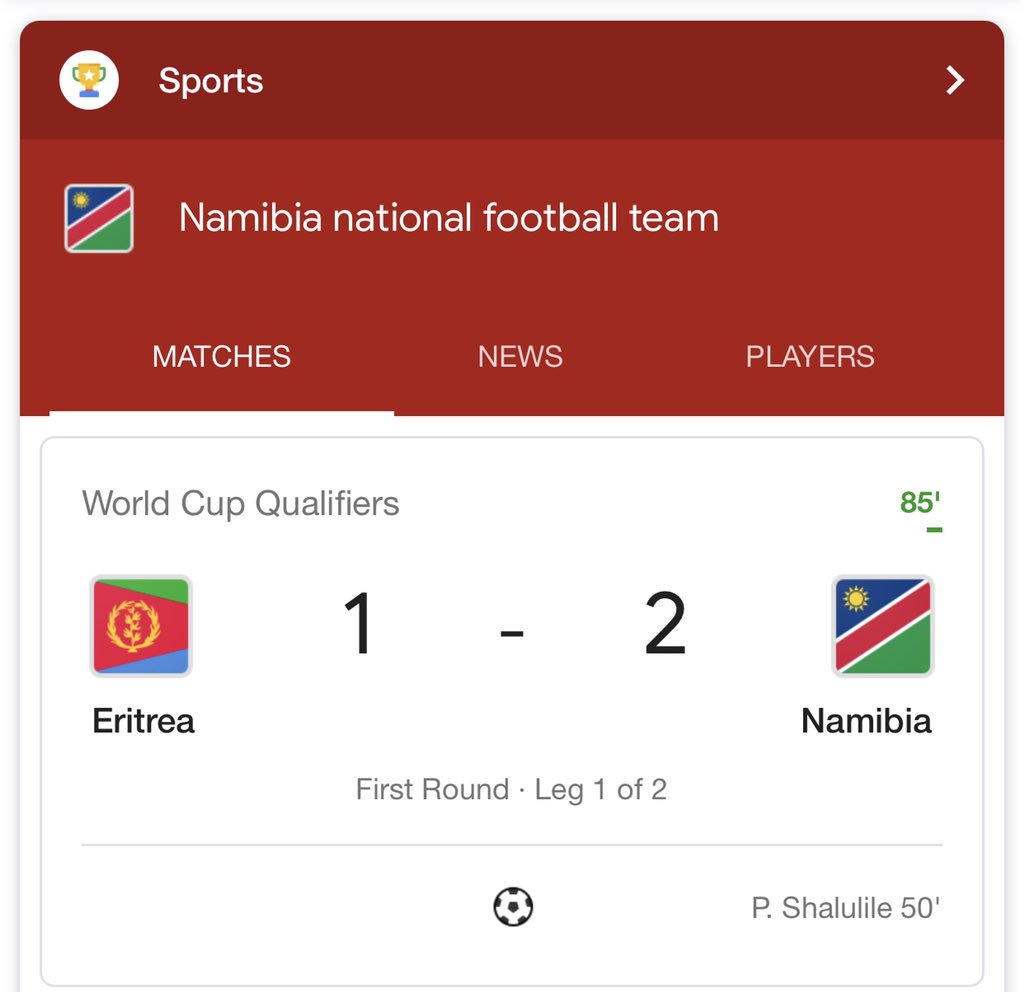The height and width of the screenshot is (992, 1024).
Task: Click the Namibia flag in the team header
Action: click(99, 218)
